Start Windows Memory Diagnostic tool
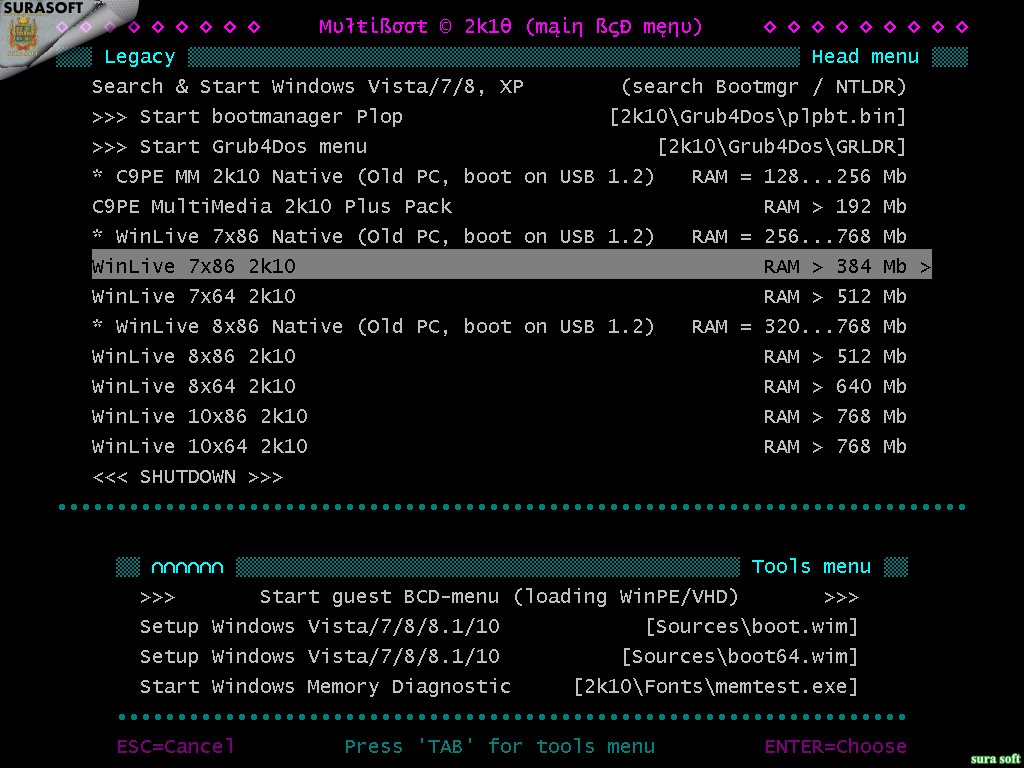This screenshot has width=1024, height=768. point(499,687)
